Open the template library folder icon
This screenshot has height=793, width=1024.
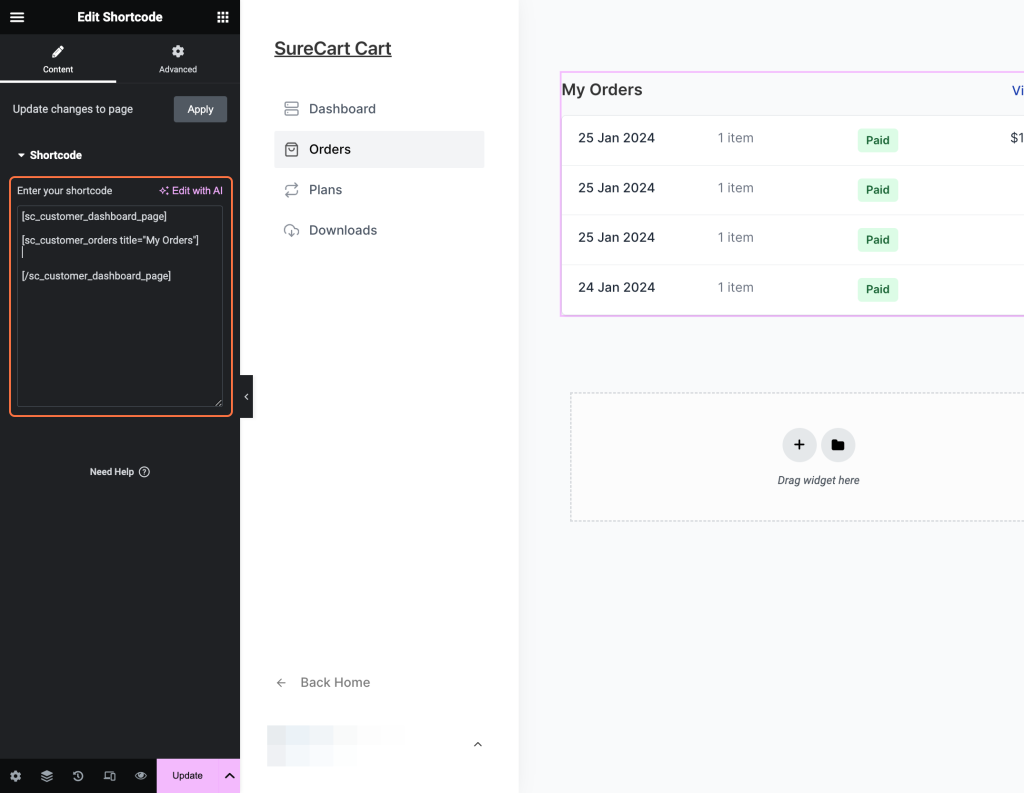[x=837, y=445]
